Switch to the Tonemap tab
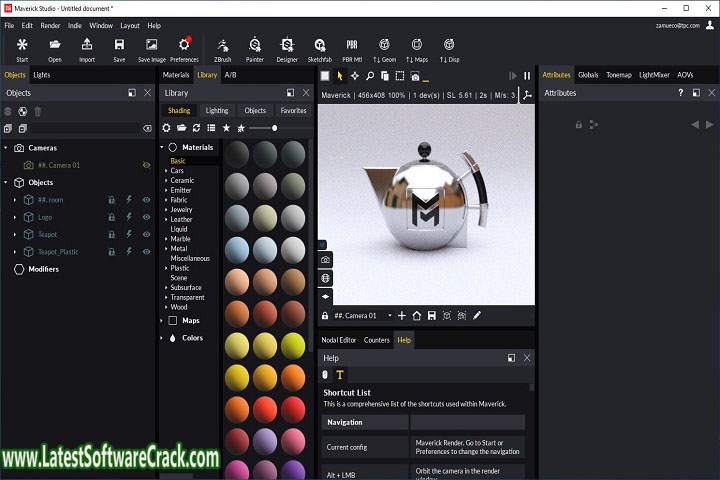The image size is (720, 480). 617,75
